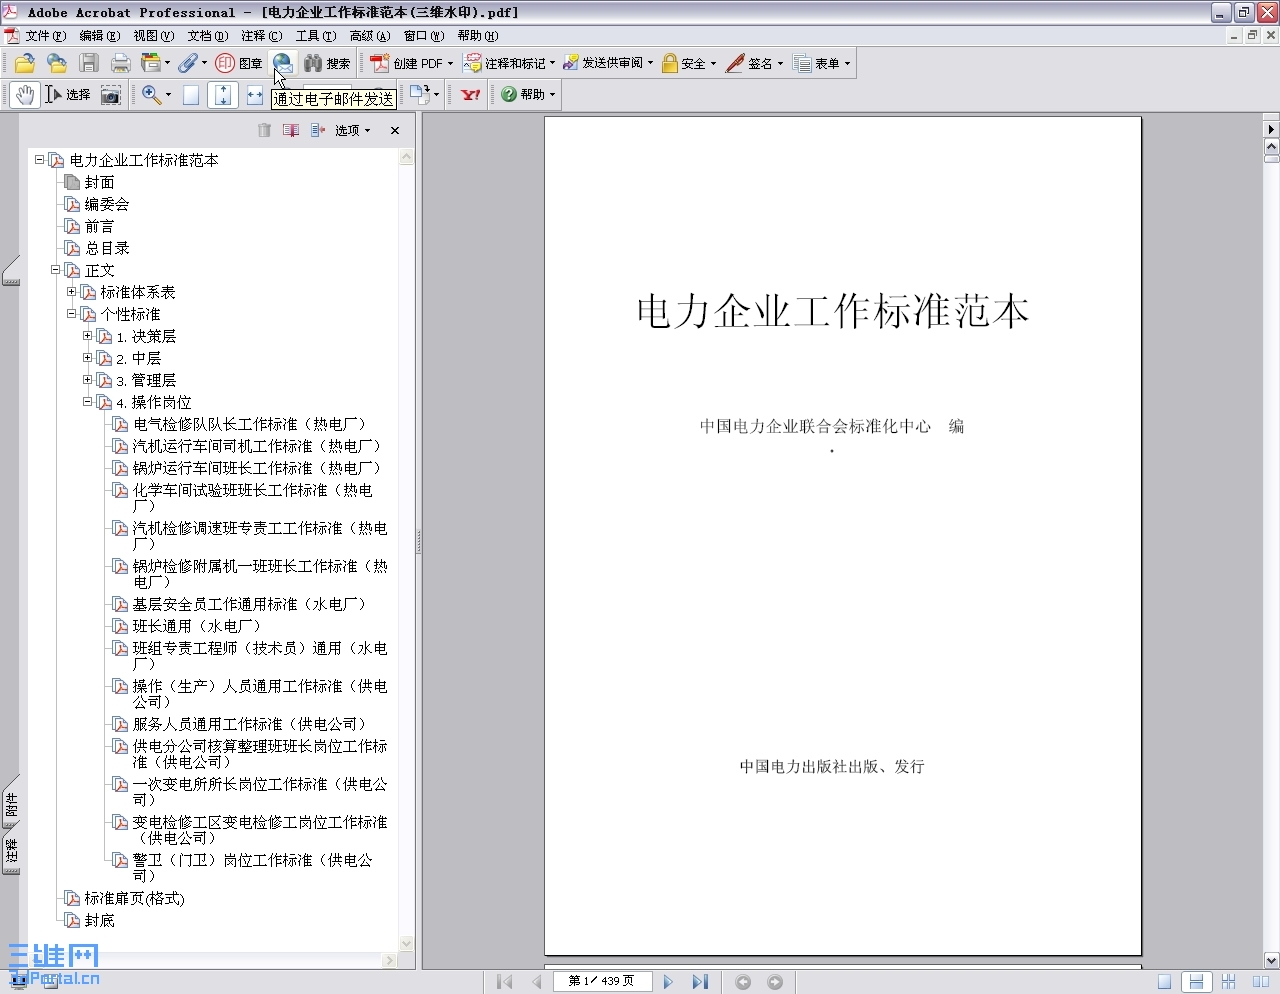Select the 封面 bookmark

99,182
